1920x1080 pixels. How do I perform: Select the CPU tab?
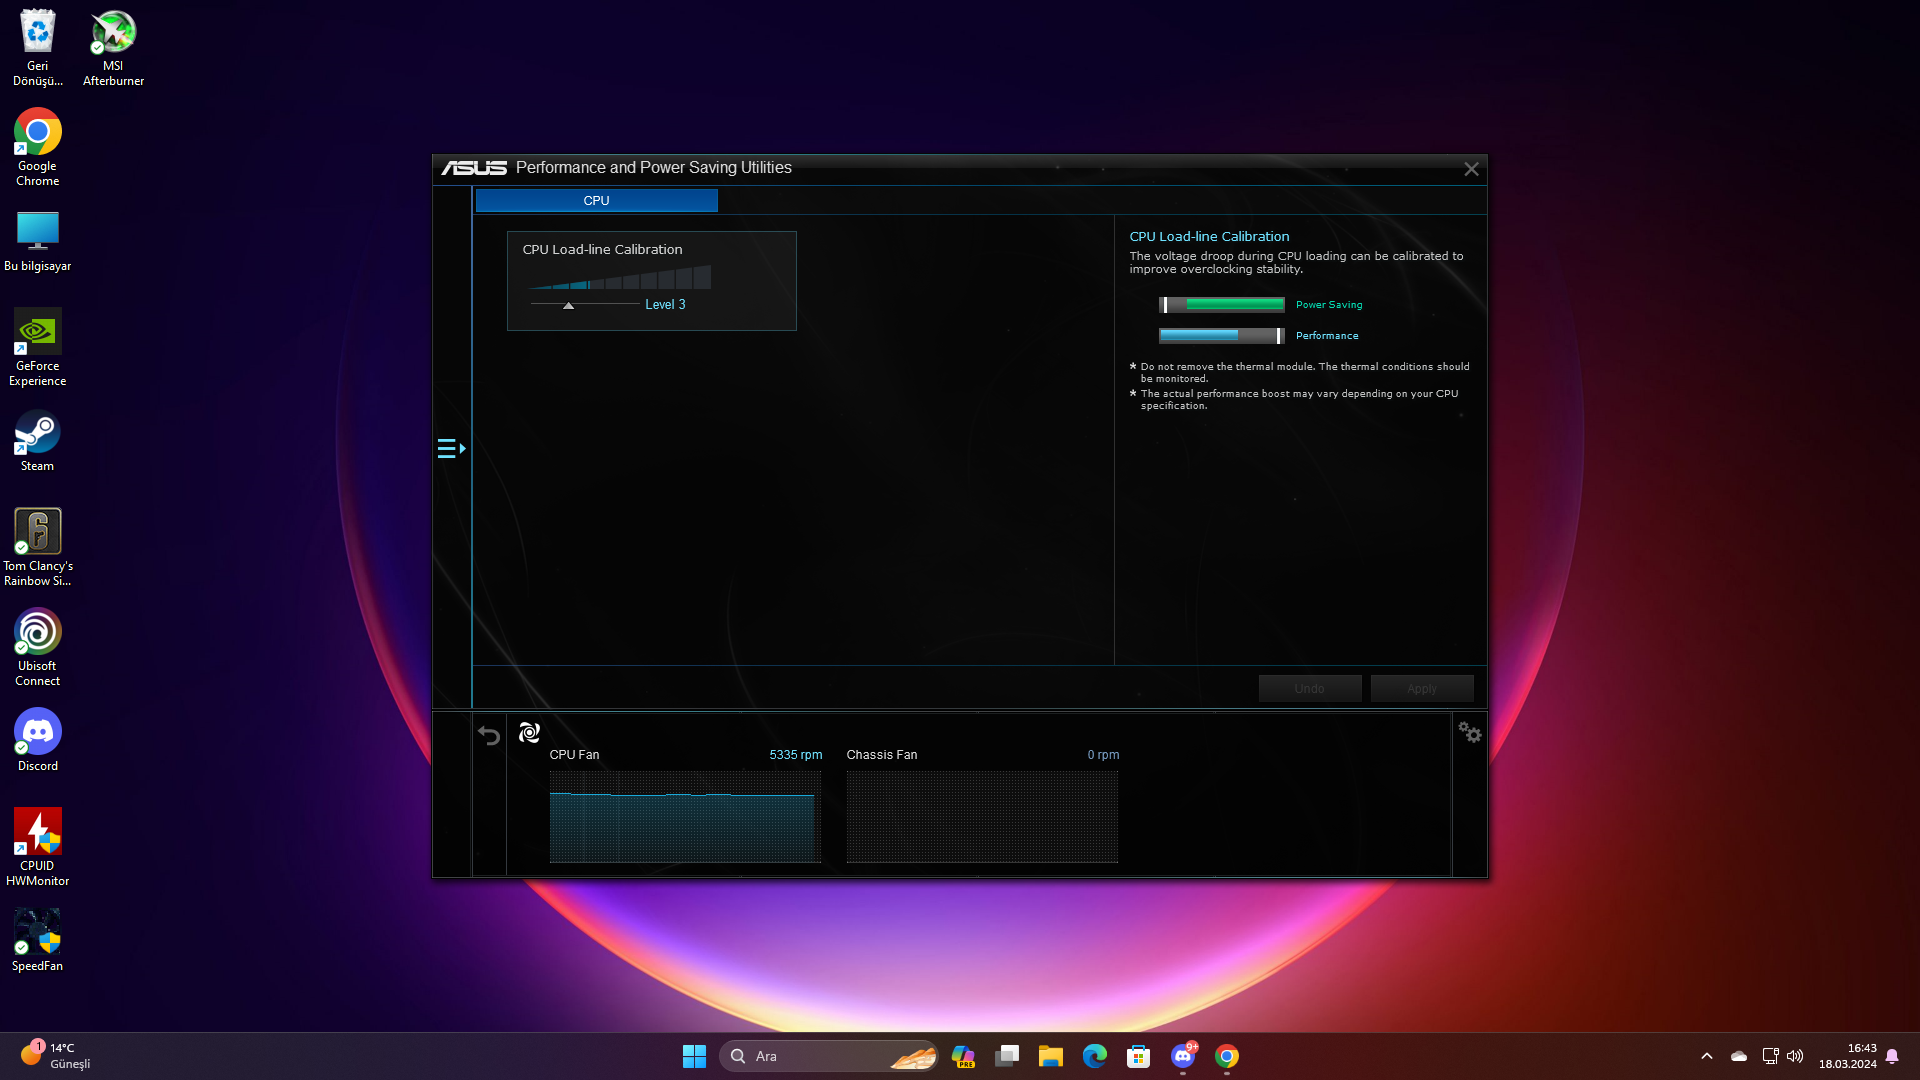(596, 201)
